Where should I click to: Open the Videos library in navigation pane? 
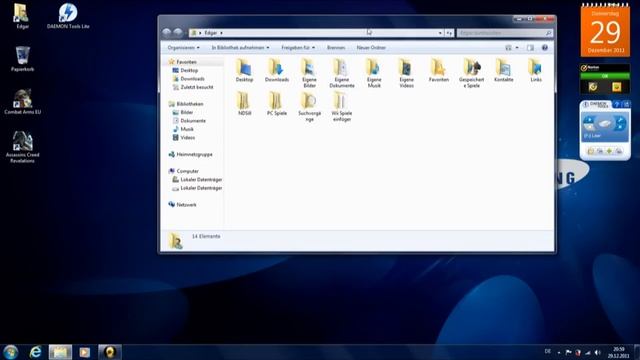coord(187,138)
